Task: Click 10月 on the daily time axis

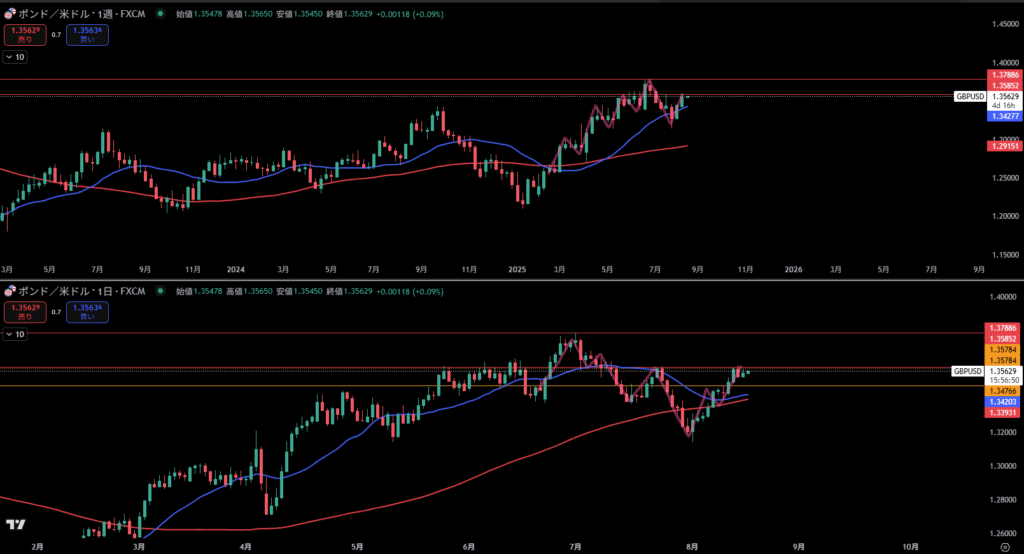Action: tap(910, 547)
